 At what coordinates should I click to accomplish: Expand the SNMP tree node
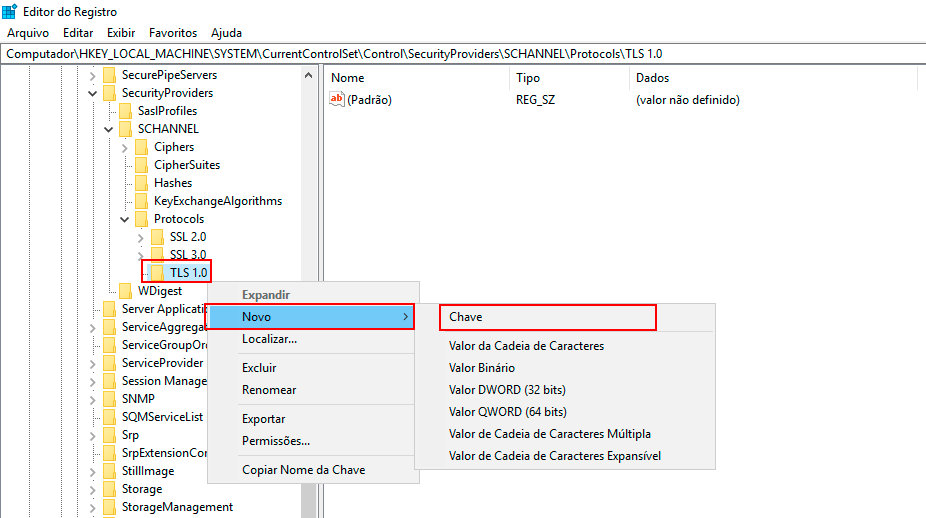coord(92,400)
